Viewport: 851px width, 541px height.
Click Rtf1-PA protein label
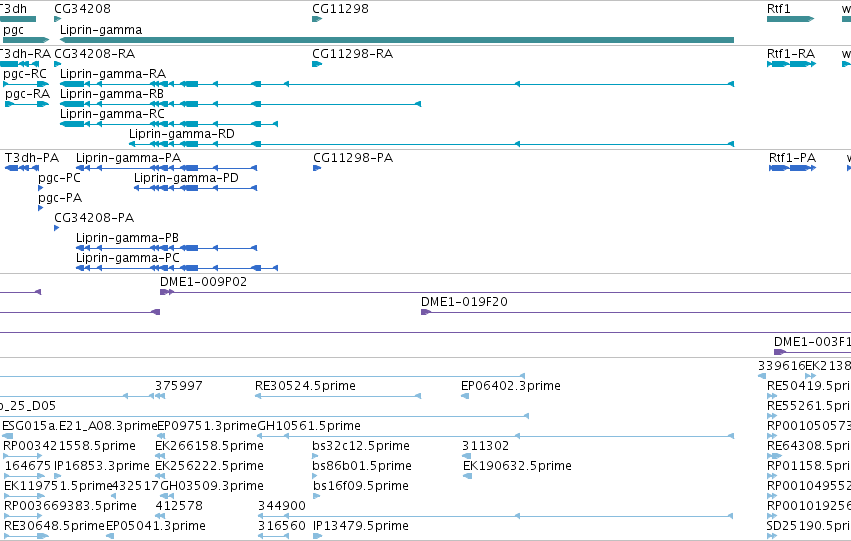[792, 158]
